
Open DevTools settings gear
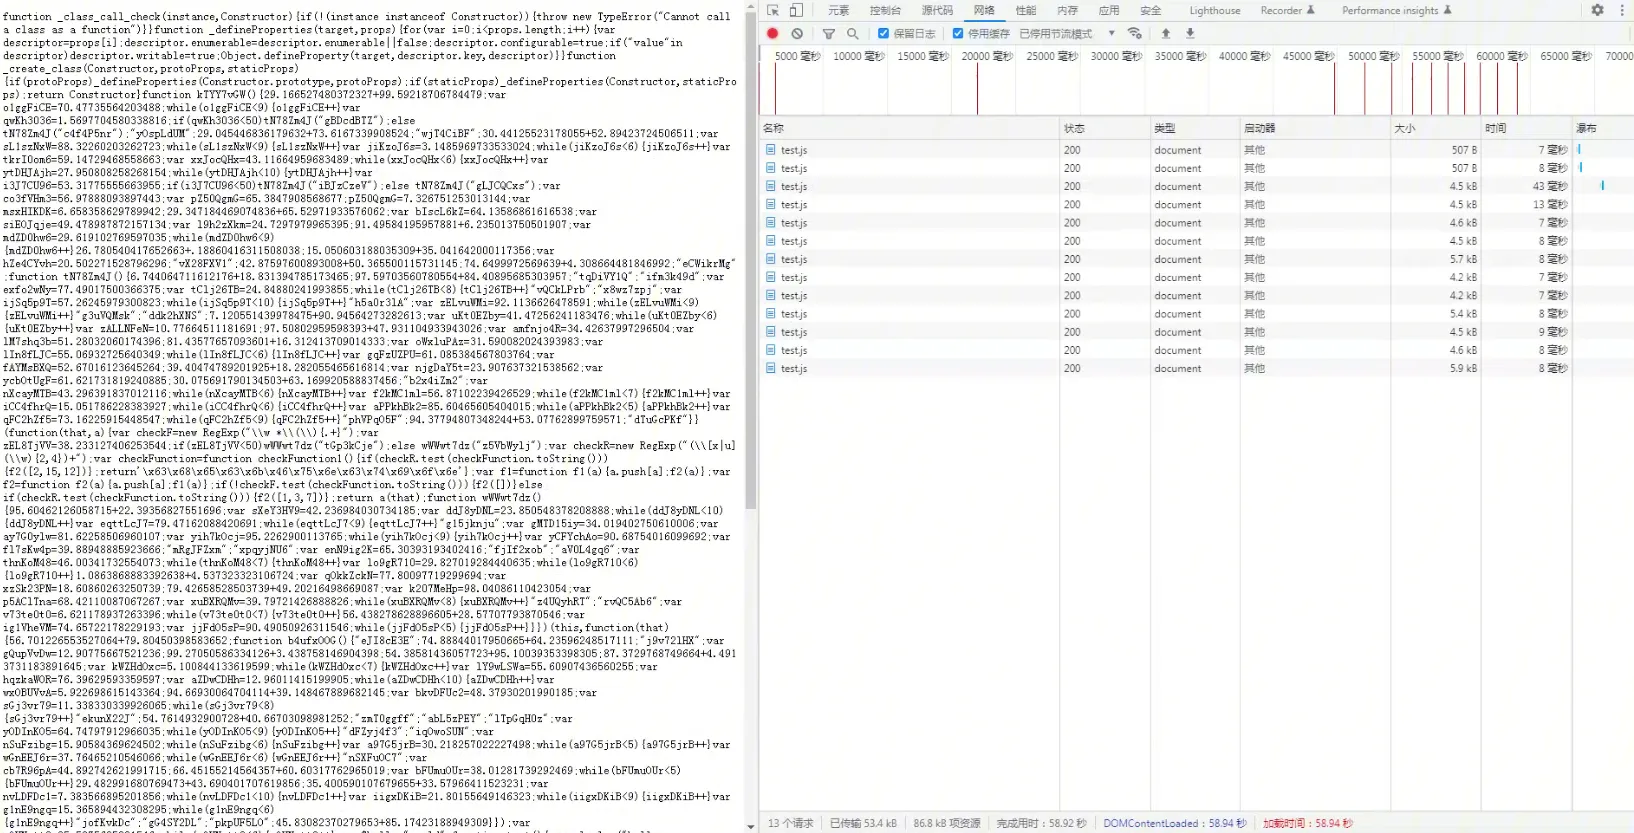pyautogui.click(x=1597, y=10)
